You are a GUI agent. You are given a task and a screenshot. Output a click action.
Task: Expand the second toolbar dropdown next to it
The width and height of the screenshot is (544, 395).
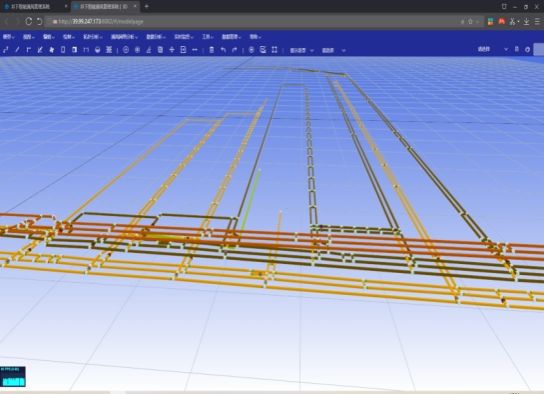[333, 50]
